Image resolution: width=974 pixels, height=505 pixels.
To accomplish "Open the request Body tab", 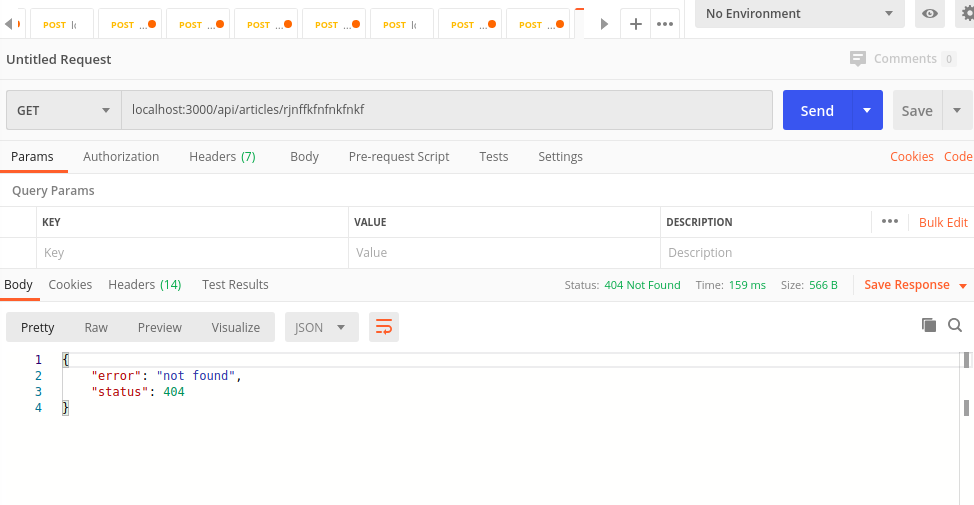I will point(304,157).
